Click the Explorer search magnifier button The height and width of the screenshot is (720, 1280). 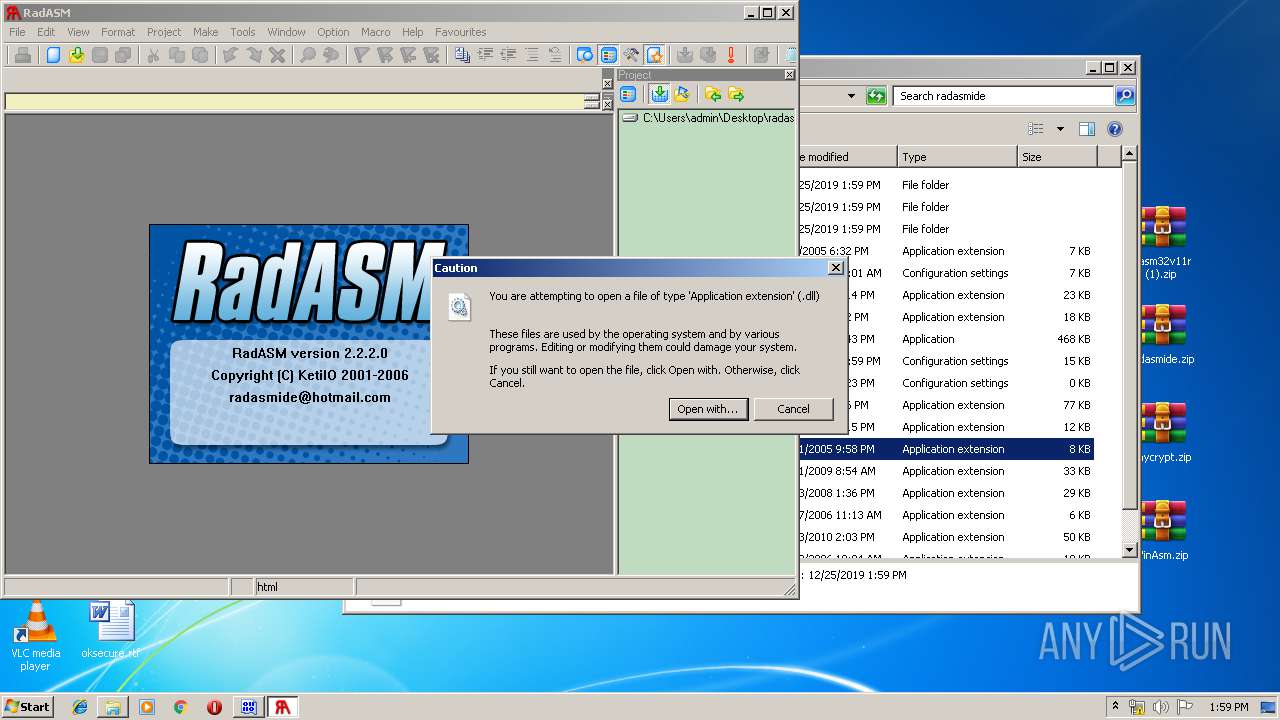[x=1125, y=96]
